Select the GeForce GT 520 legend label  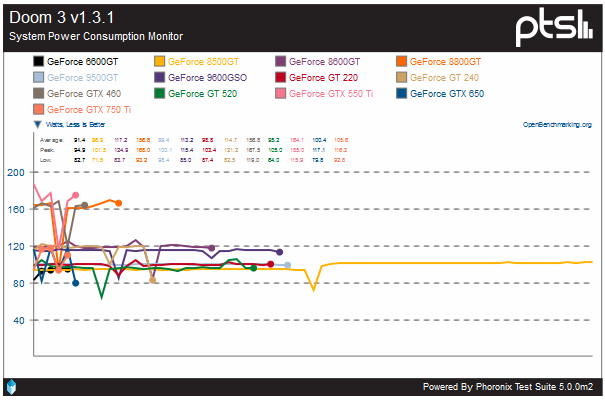click(x=203, y=94)
